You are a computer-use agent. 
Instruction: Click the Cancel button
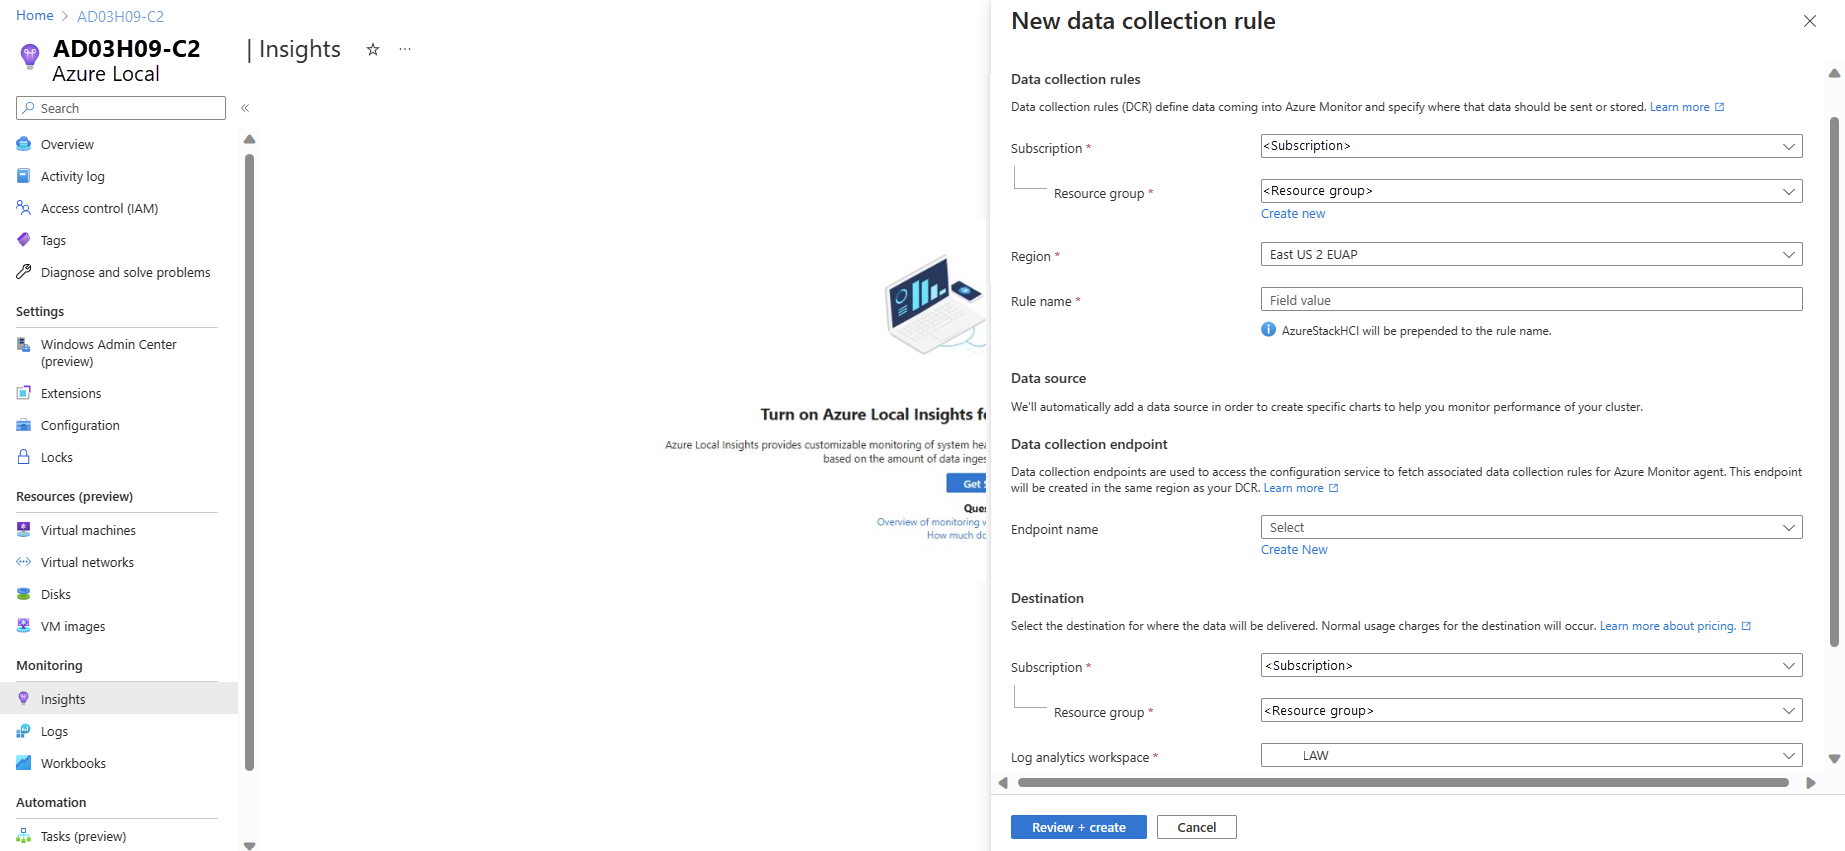pyautogui.click(x=1197, y=827)
